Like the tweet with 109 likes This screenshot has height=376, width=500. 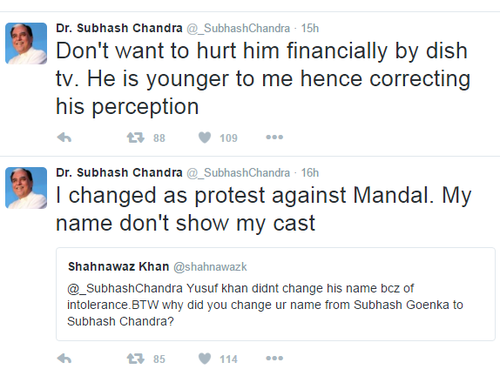[205, 137]
